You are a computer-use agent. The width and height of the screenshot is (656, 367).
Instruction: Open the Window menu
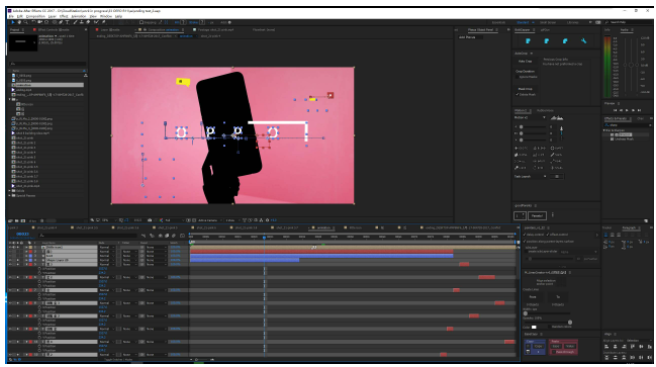click(x=106, y=16)
